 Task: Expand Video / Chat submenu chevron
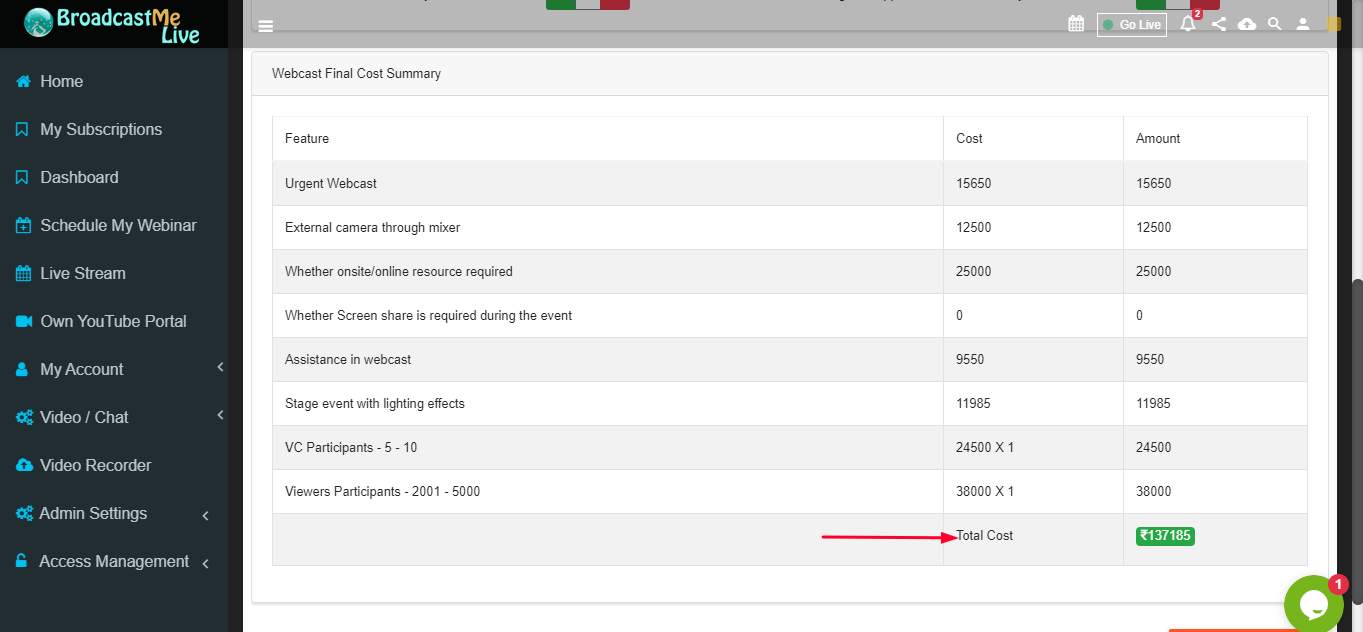(x=220, y=414)
